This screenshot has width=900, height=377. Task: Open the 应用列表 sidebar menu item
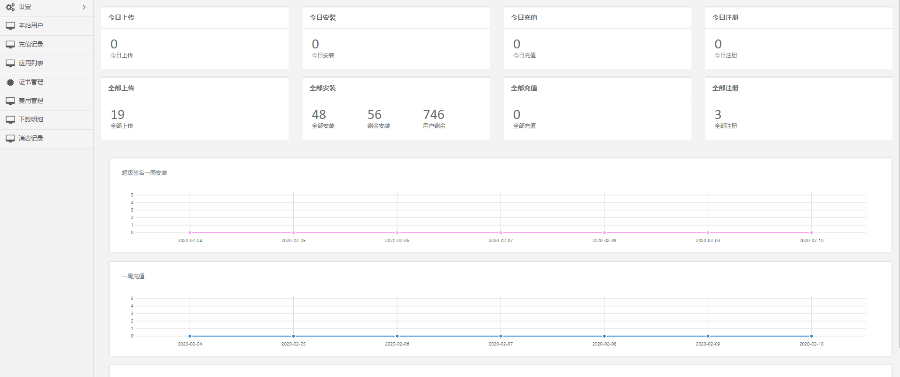click(46, 63)
